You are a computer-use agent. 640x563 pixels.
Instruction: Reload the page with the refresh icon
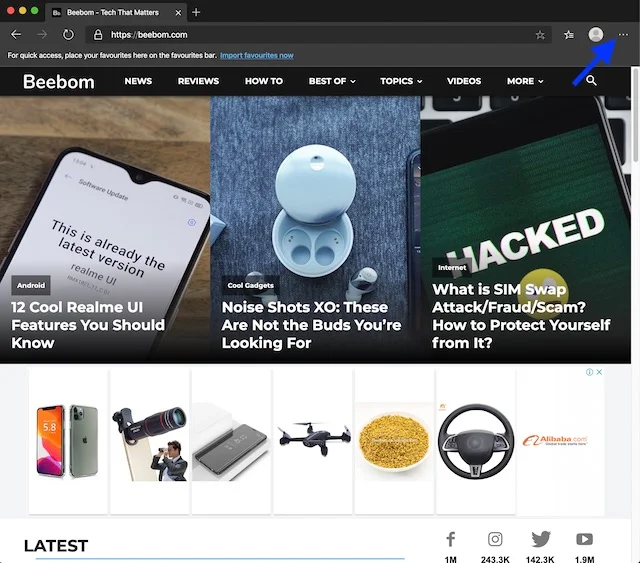point(68,35)
